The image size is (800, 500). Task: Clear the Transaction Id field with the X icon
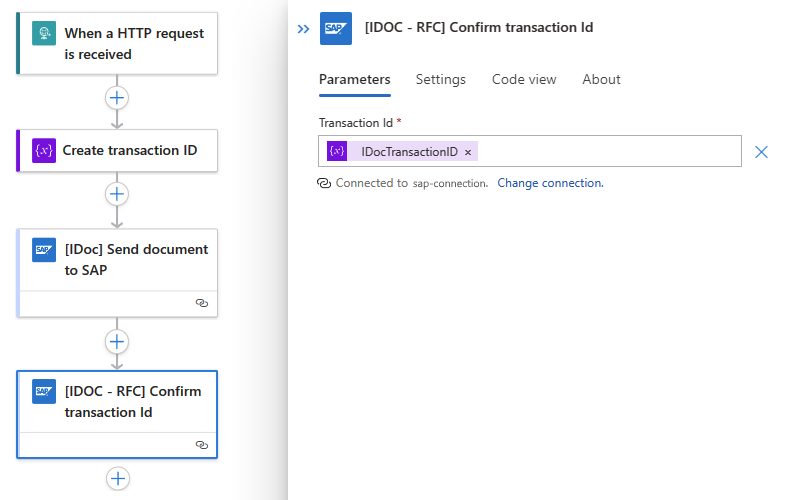pos(761,152)
